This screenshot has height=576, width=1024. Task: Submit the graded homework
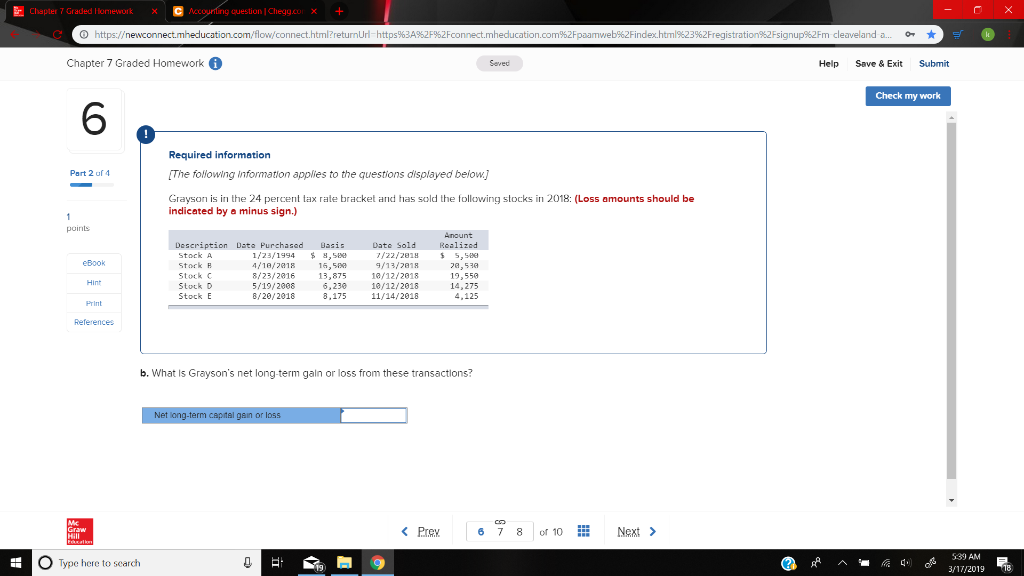933,63
